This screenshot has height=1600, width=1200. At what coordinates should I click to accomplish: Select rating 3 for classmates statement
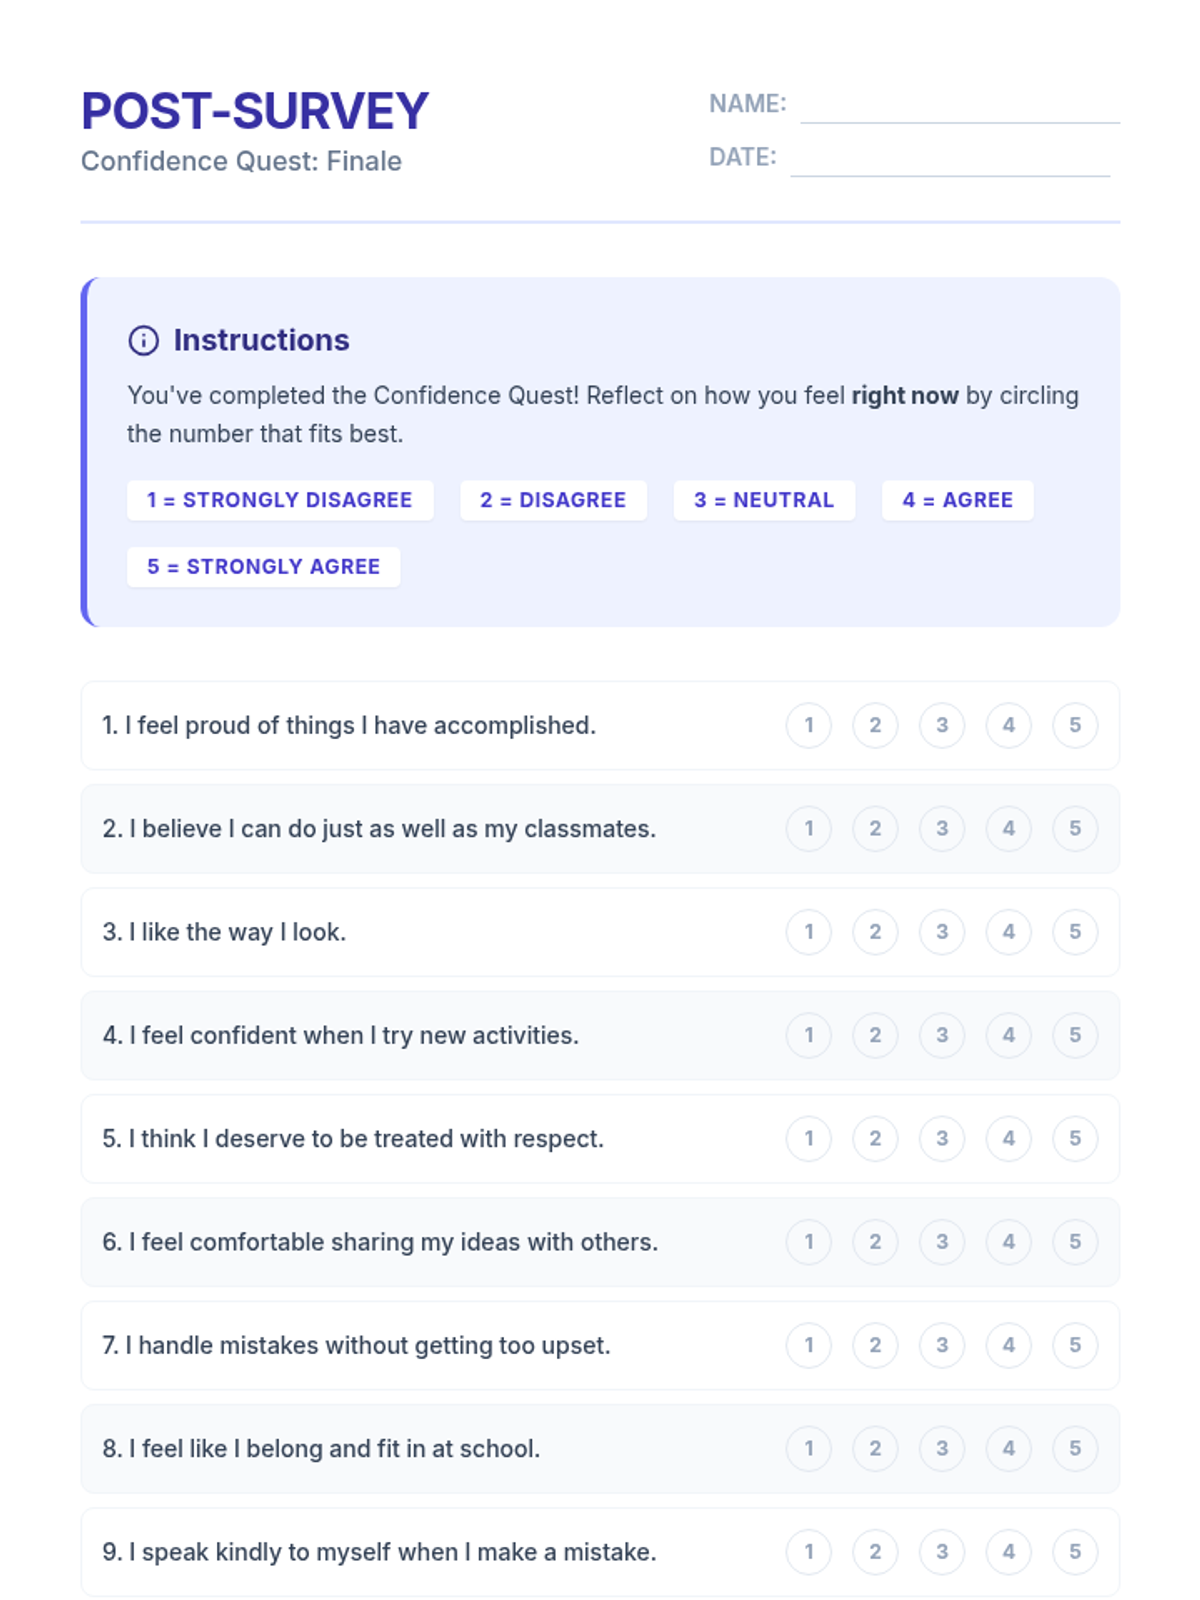click(942, 828)
